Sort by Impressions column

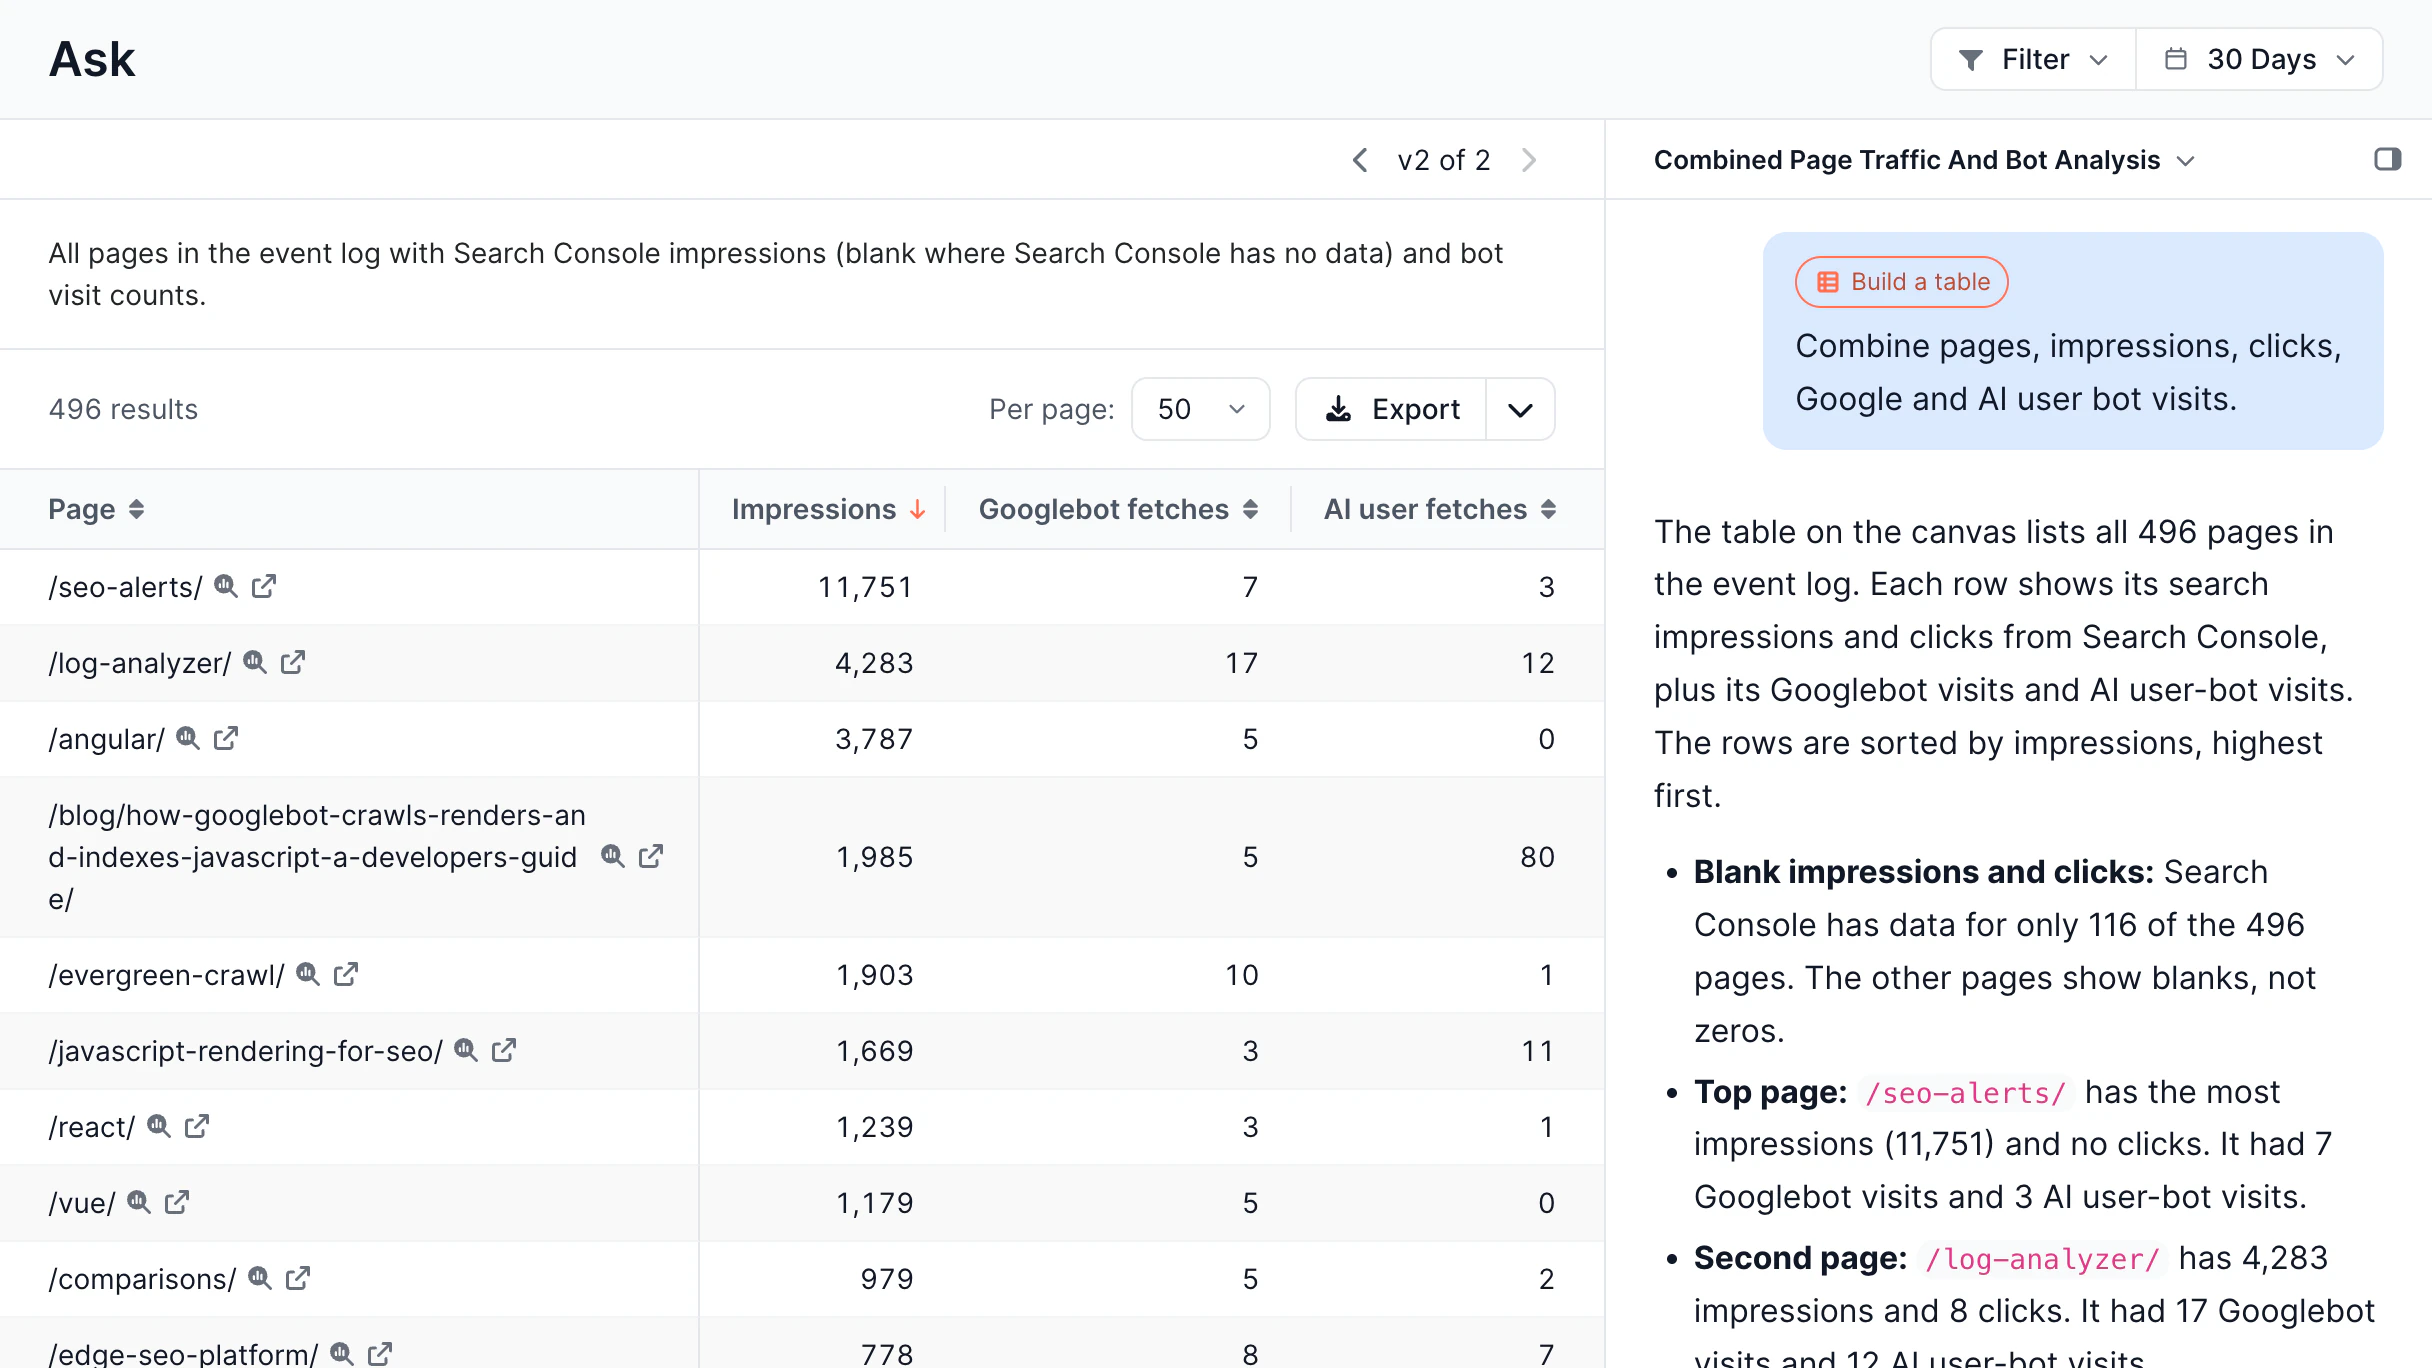(x=828, y=509)
